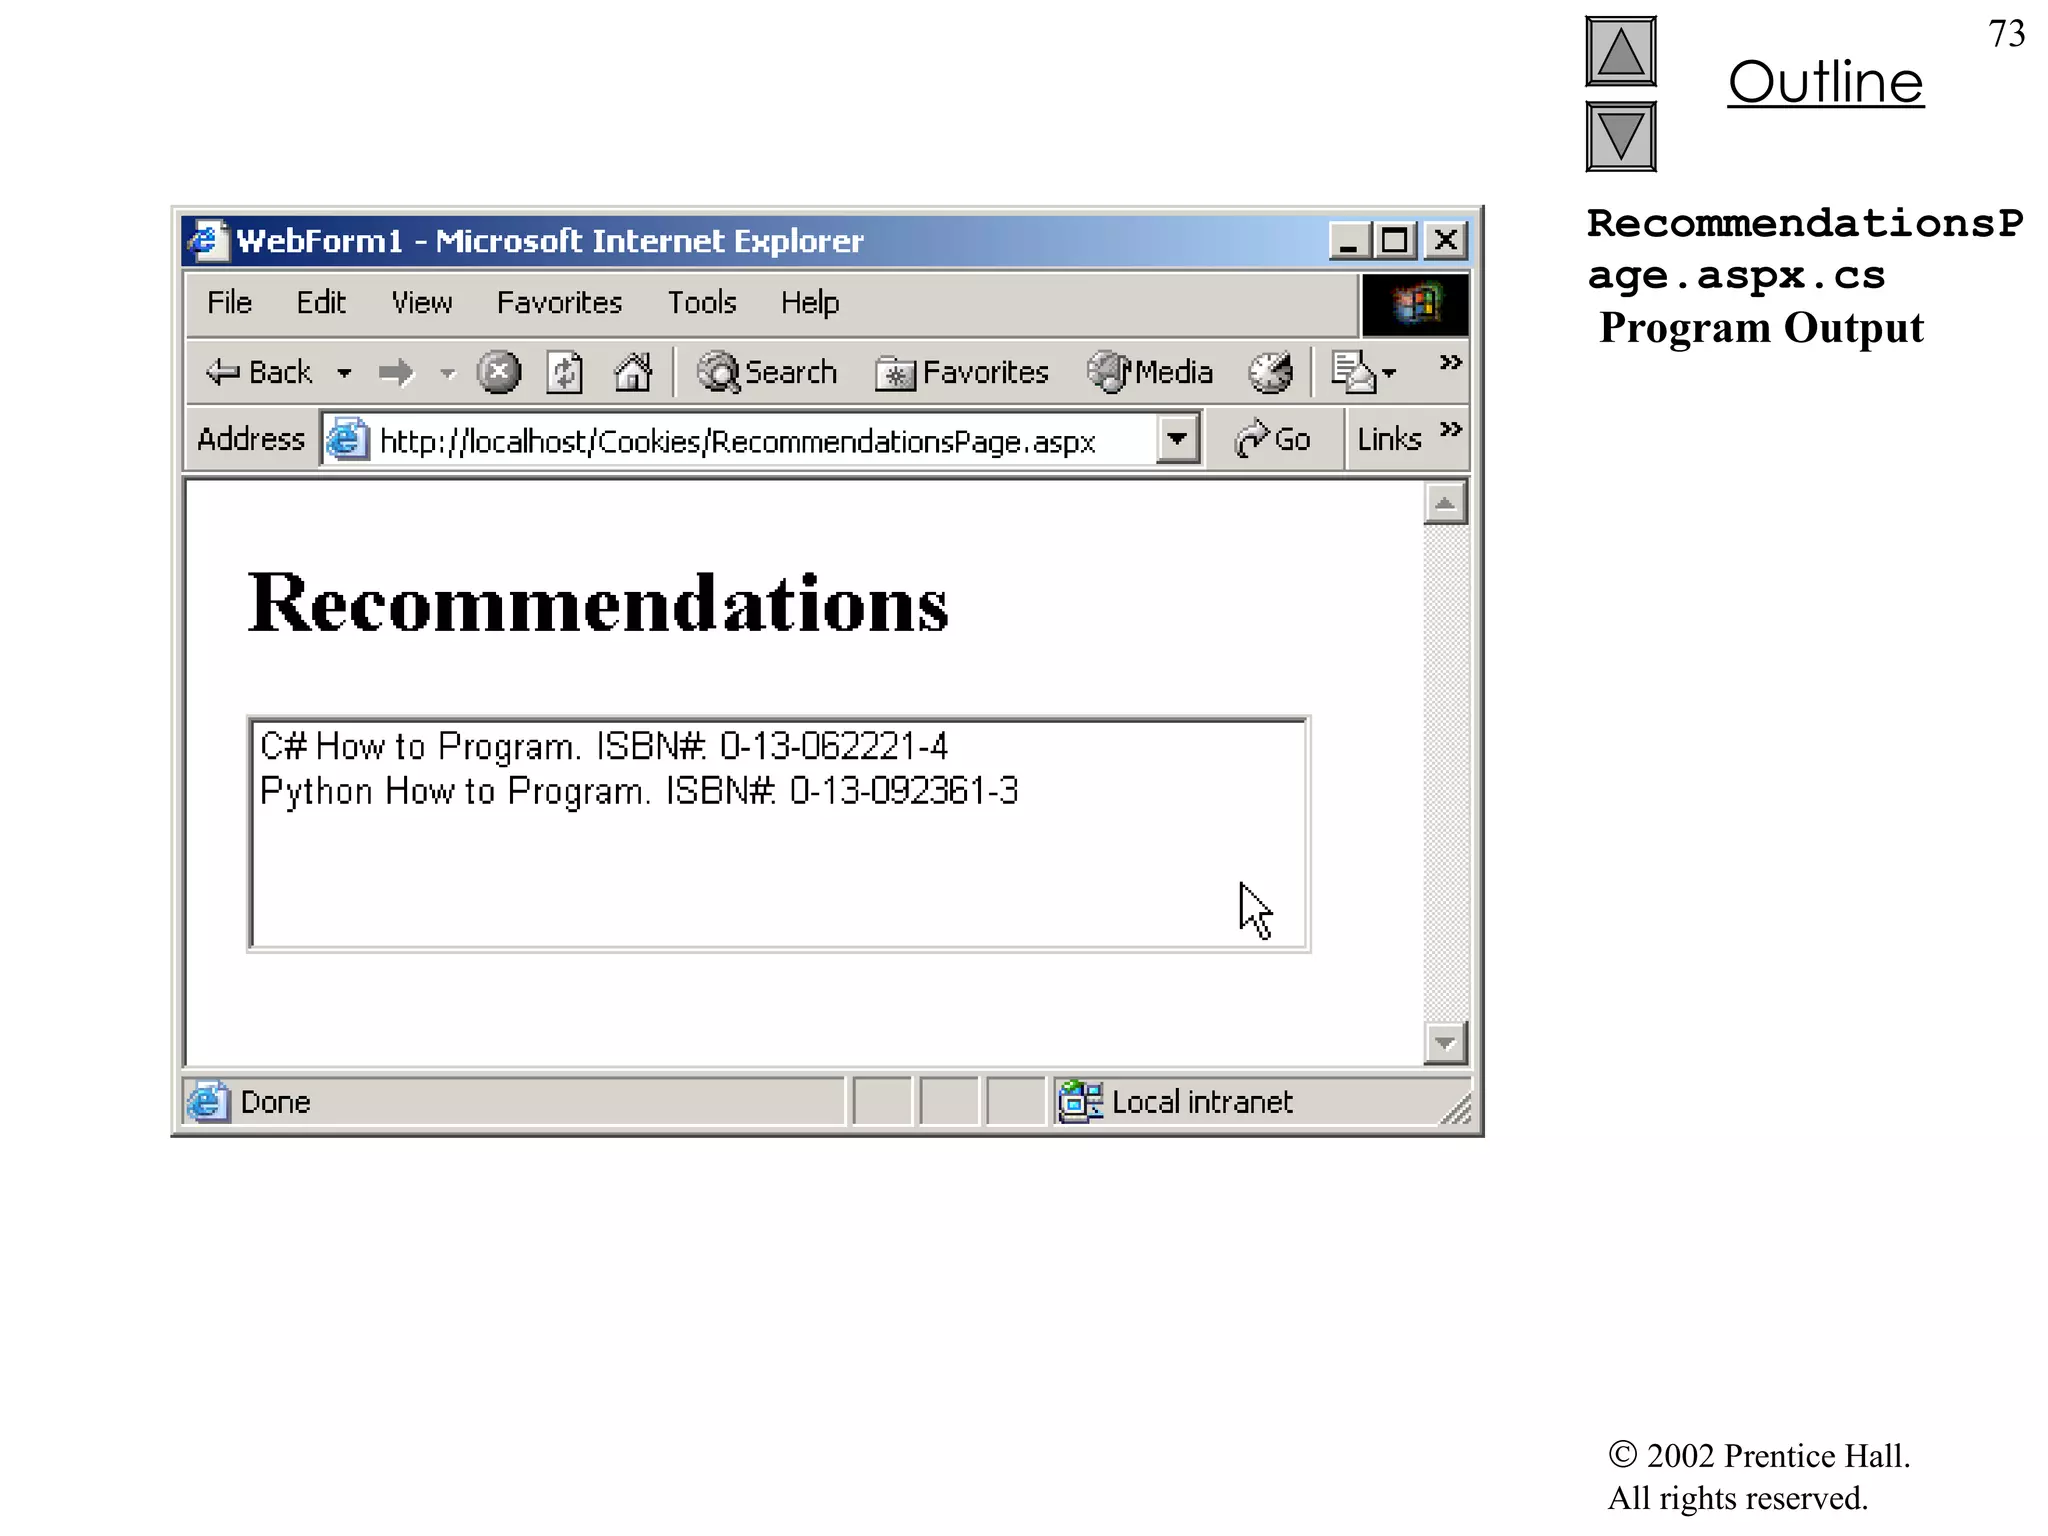Click the Forward arrow button
The image size is (2048, 1536).
point(396,374)
